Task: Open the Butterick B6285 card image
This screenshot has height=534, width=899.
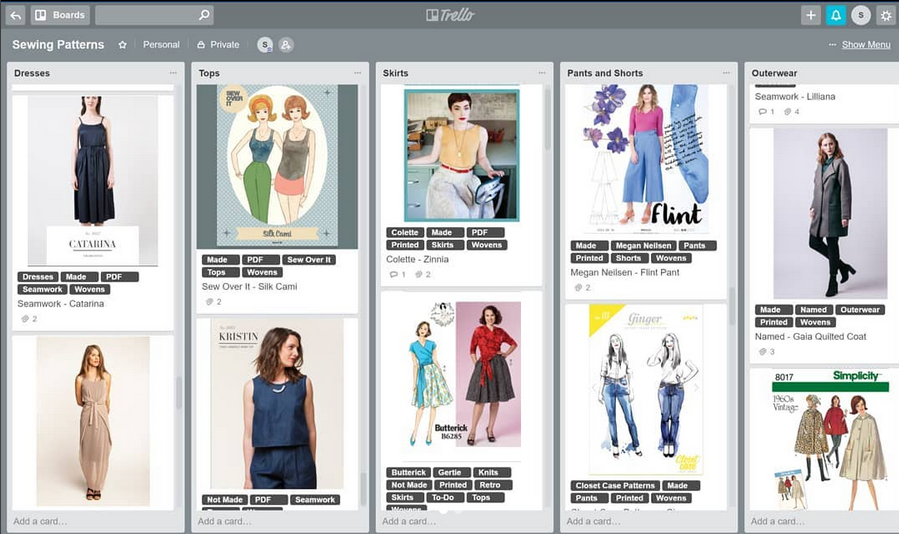Action: pyautogui.click(x=462, y=375)
